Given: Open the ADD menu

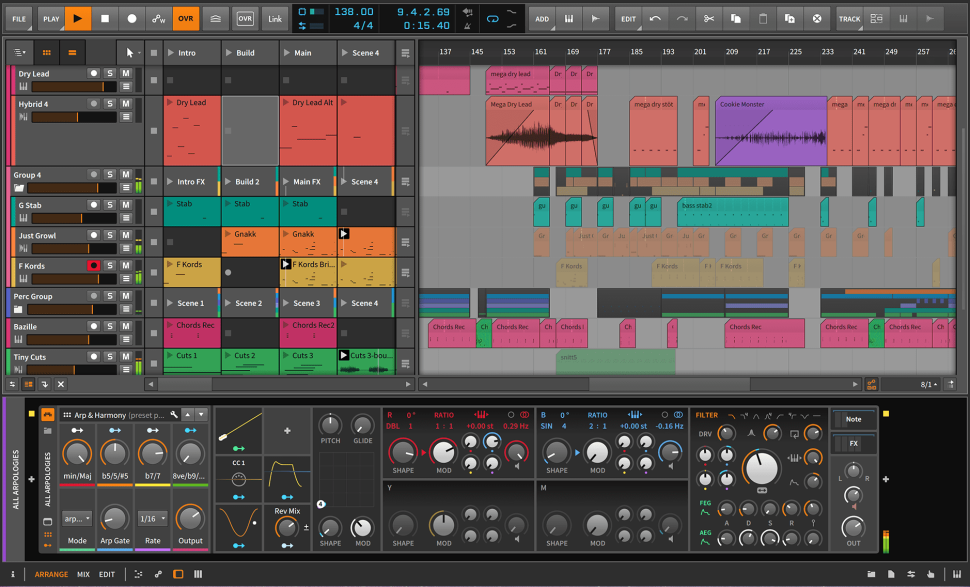Looking at the screenshot, I should (x=542, y=19).
